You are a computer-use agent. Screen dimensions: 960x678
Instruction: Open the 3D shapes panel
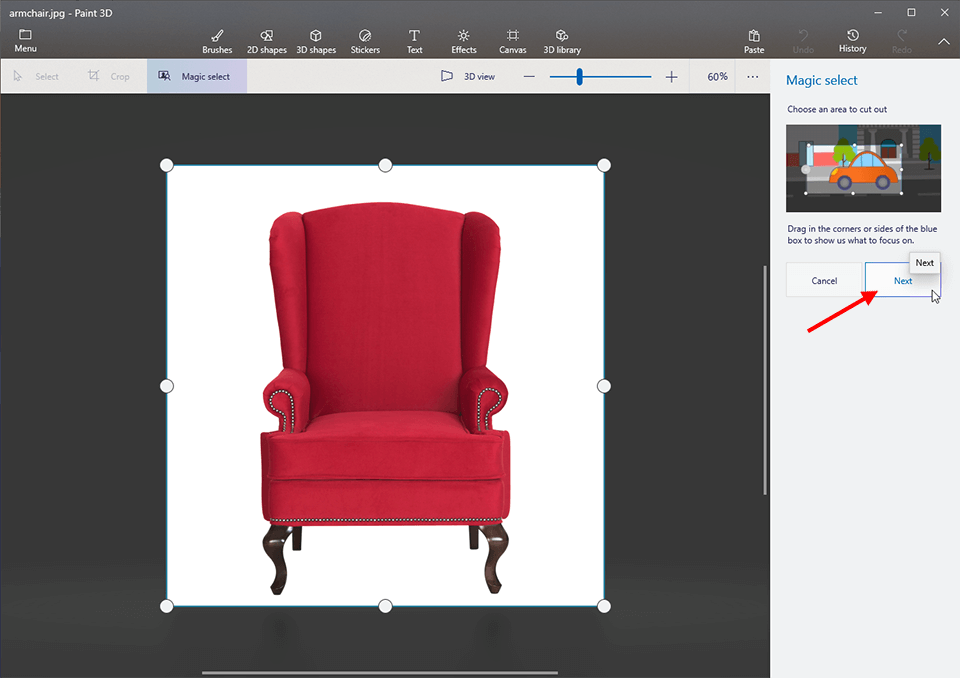pos(316,40)
